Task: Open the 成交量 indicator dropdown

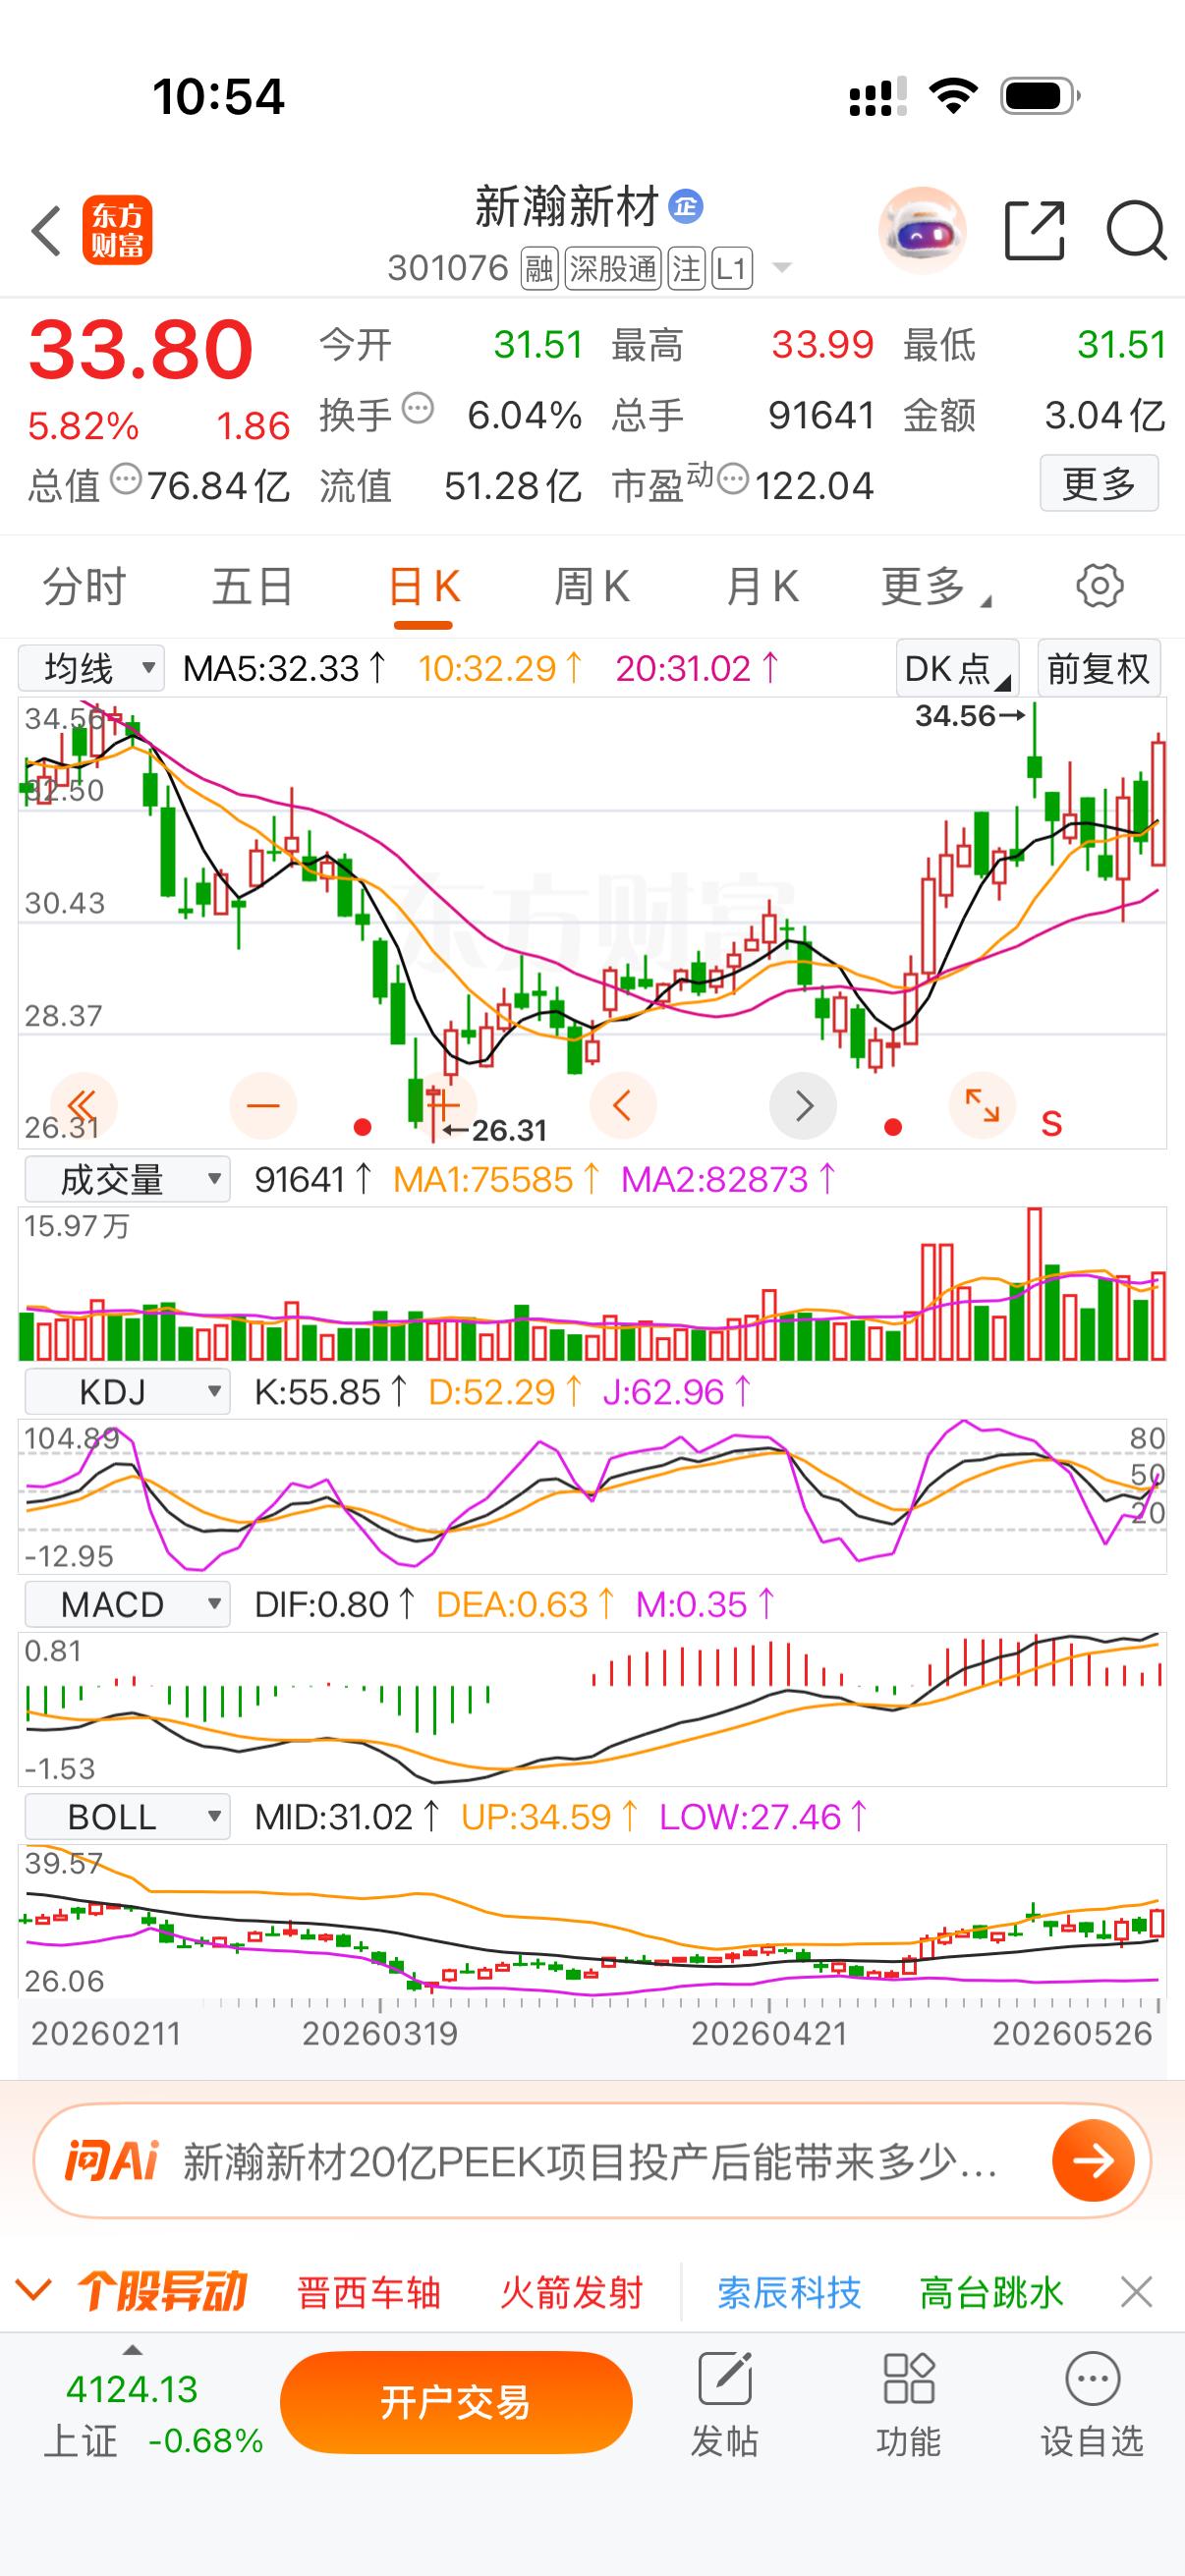Action: click(127, 1180)
